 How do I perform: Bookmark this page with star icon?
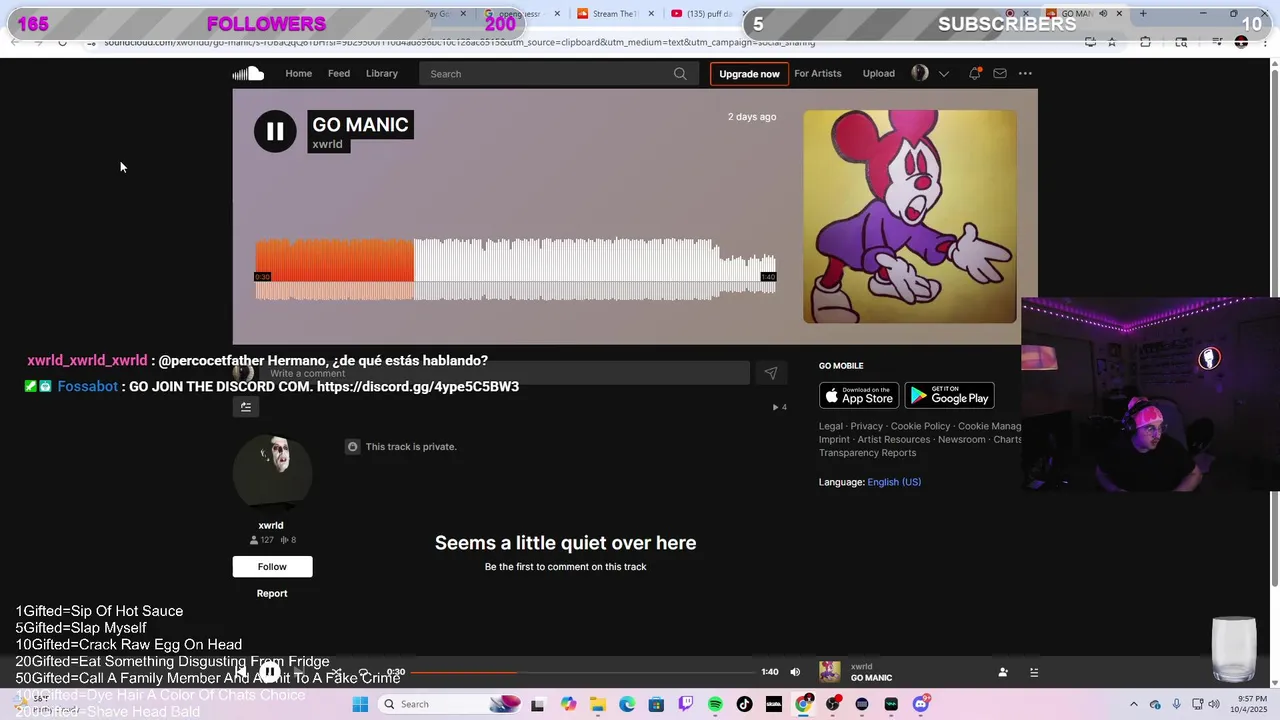(1112, 42)
